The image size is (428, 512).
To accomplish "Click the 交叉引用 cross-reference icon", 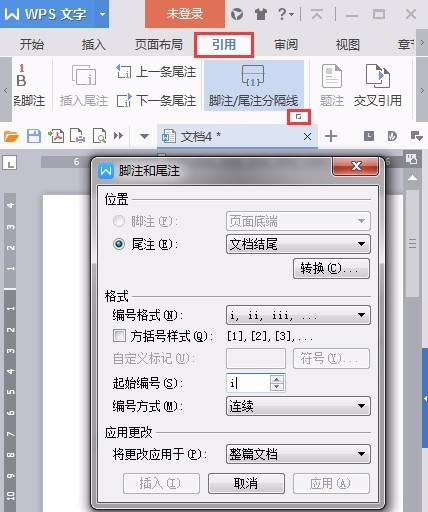I will pos(377,76).
